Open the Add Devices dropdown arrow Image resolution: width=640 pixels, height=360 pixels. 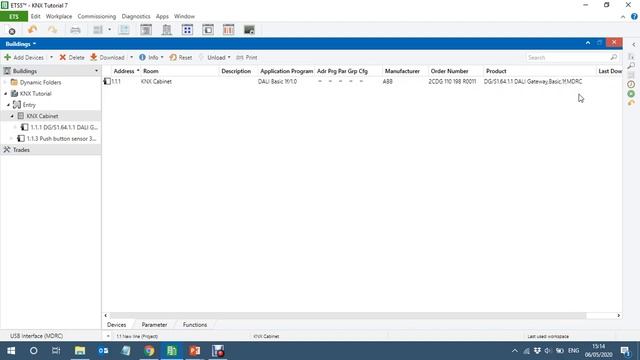[x=51, y=58]
